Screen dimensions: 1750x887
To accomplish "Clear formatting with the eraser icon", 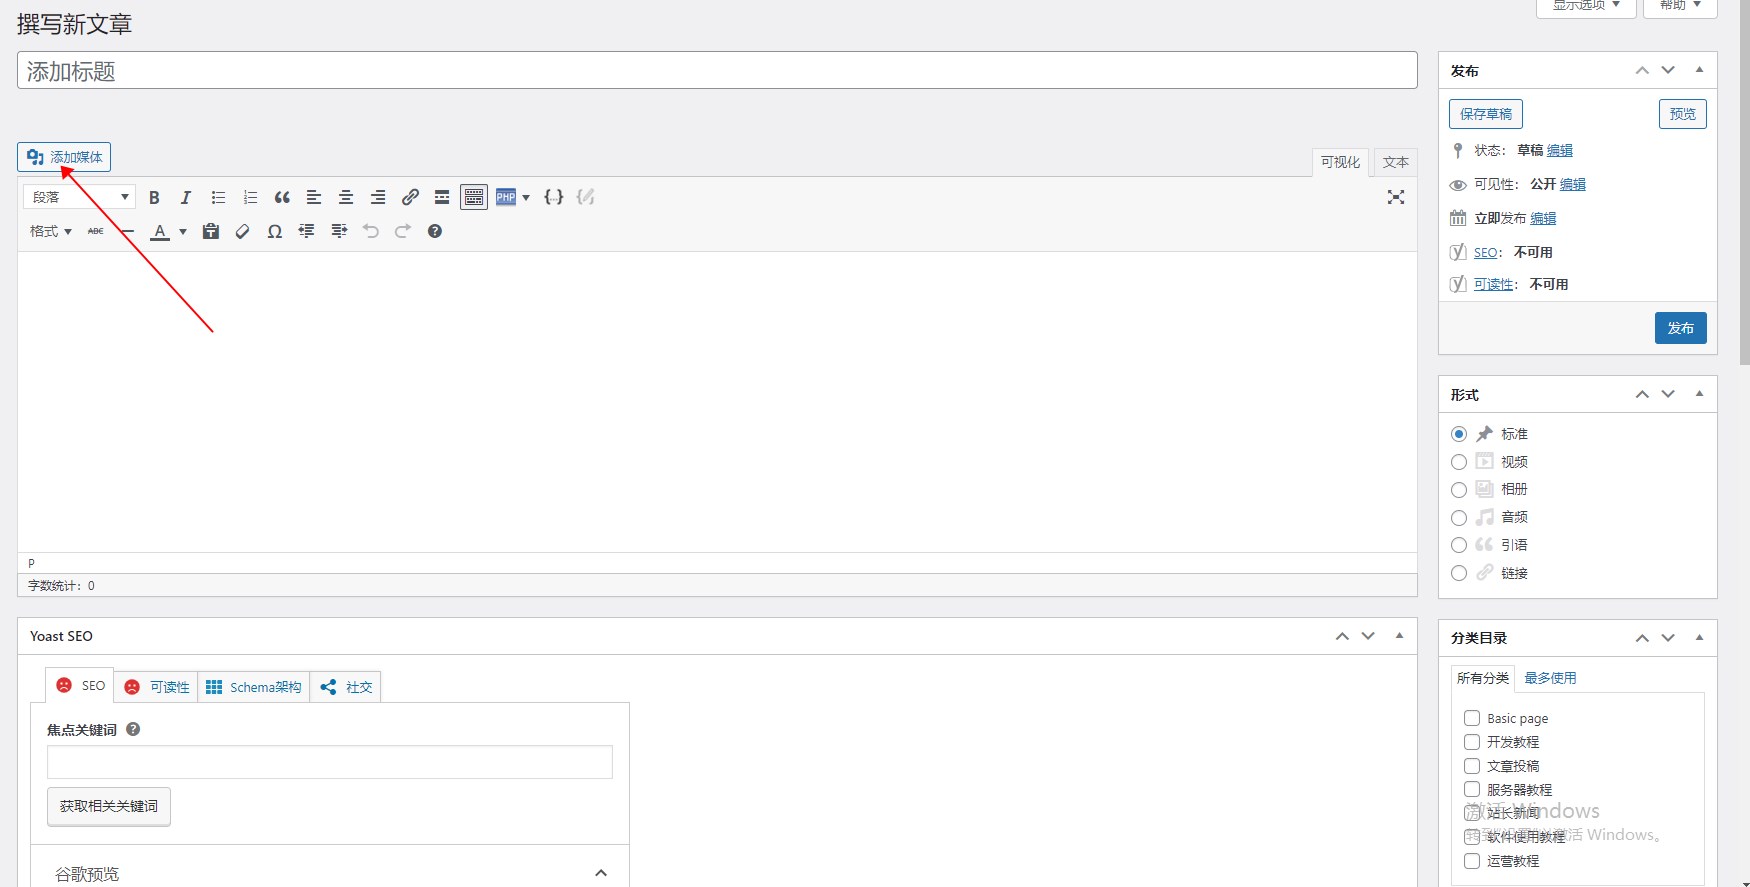I will [243, 231].
